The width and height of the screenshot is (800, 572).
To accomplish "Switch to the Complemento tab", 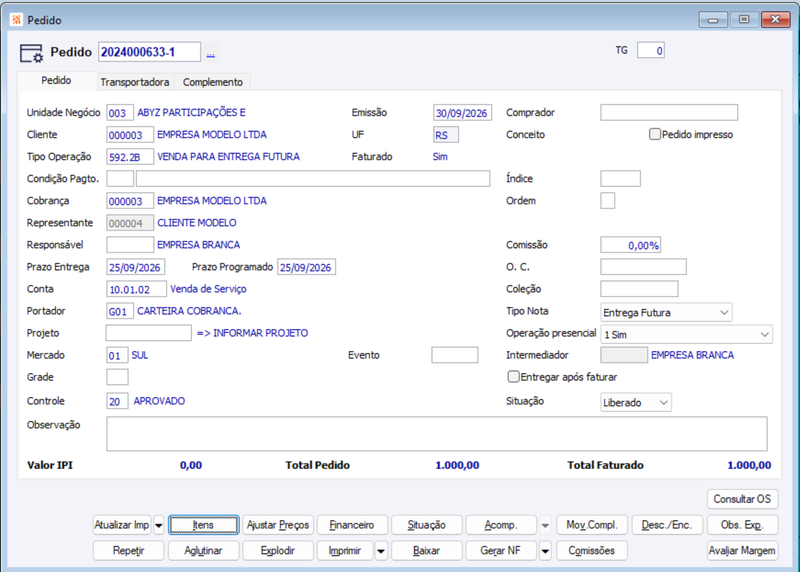I will point(213,82).
